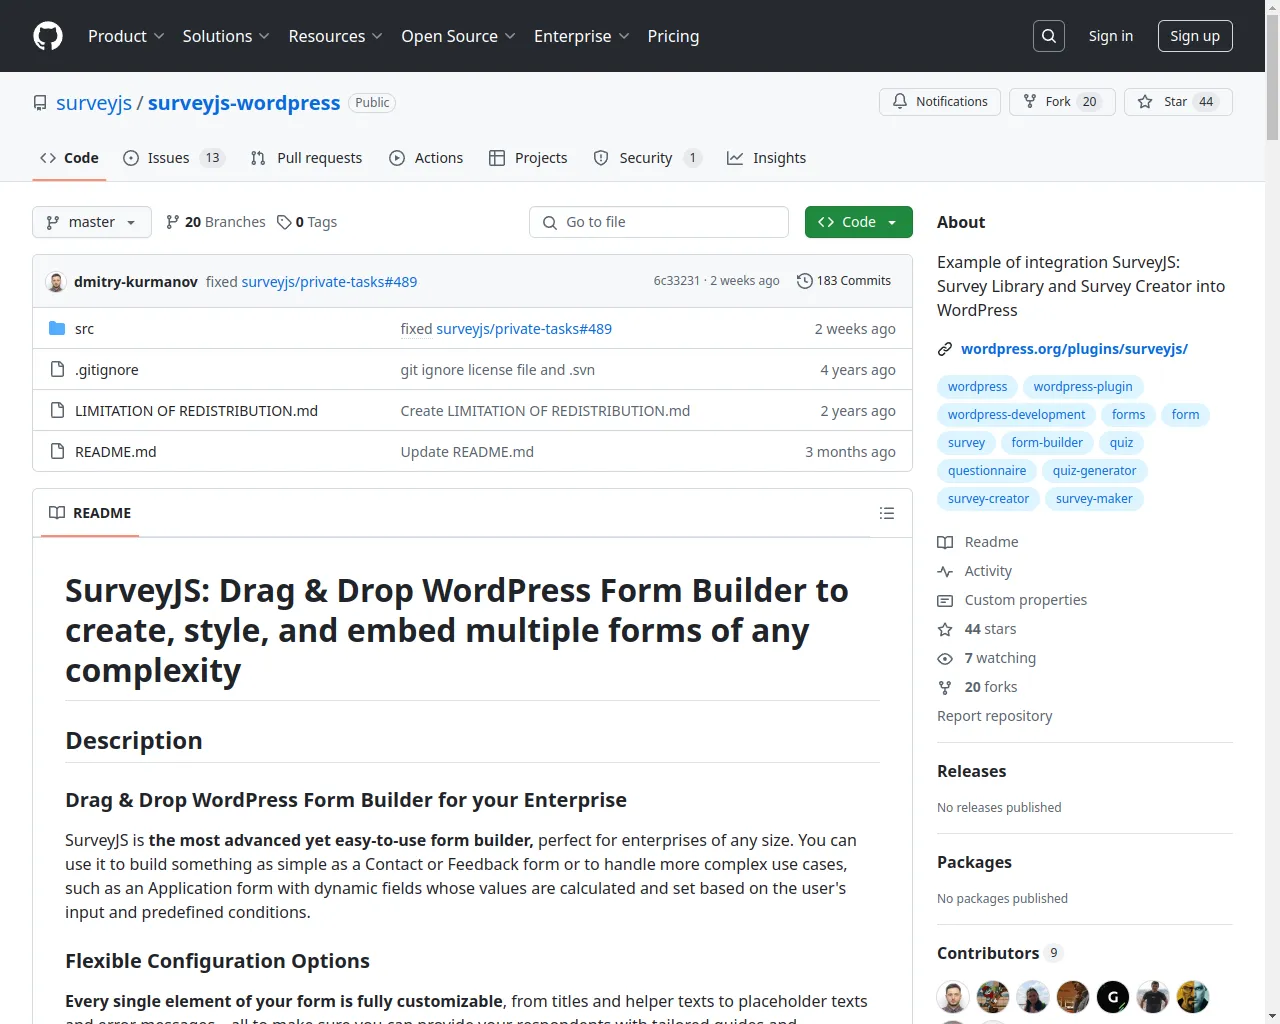This screenshot has height=1024, width=1280.
Task: Expand the Open Source menu
Action: pos(458,36)
